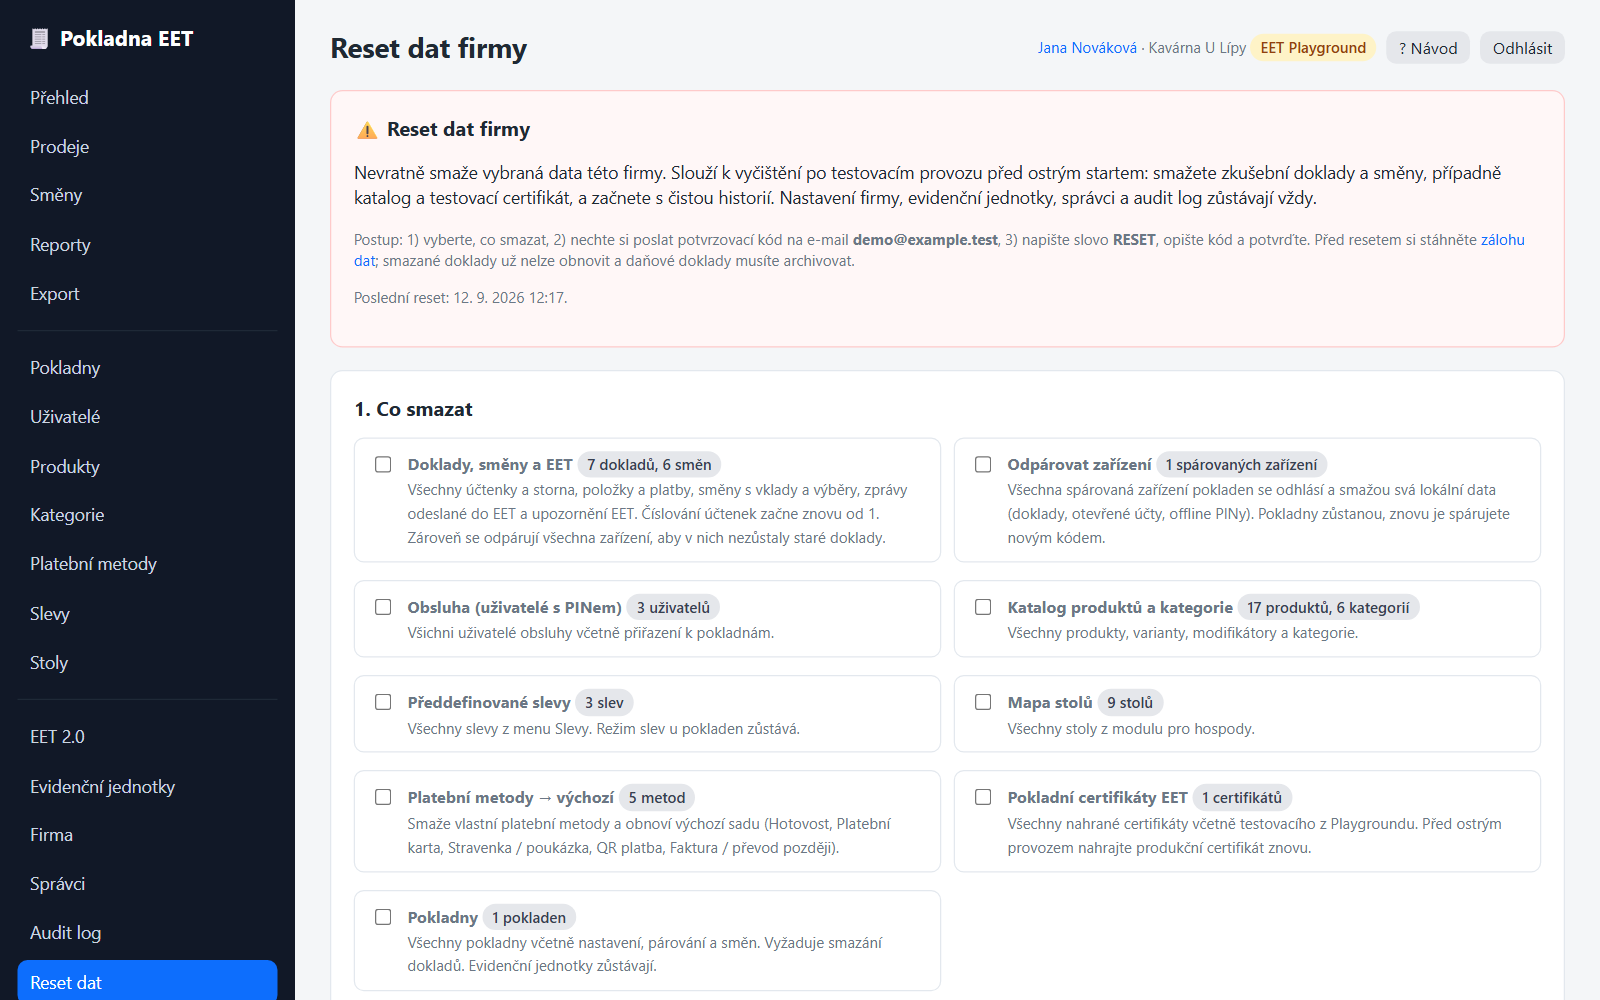The width and height of the screenshot is (1600, 1000).
Task: Navigate to Pokladny in the sidebar
Action: (147, 368)
